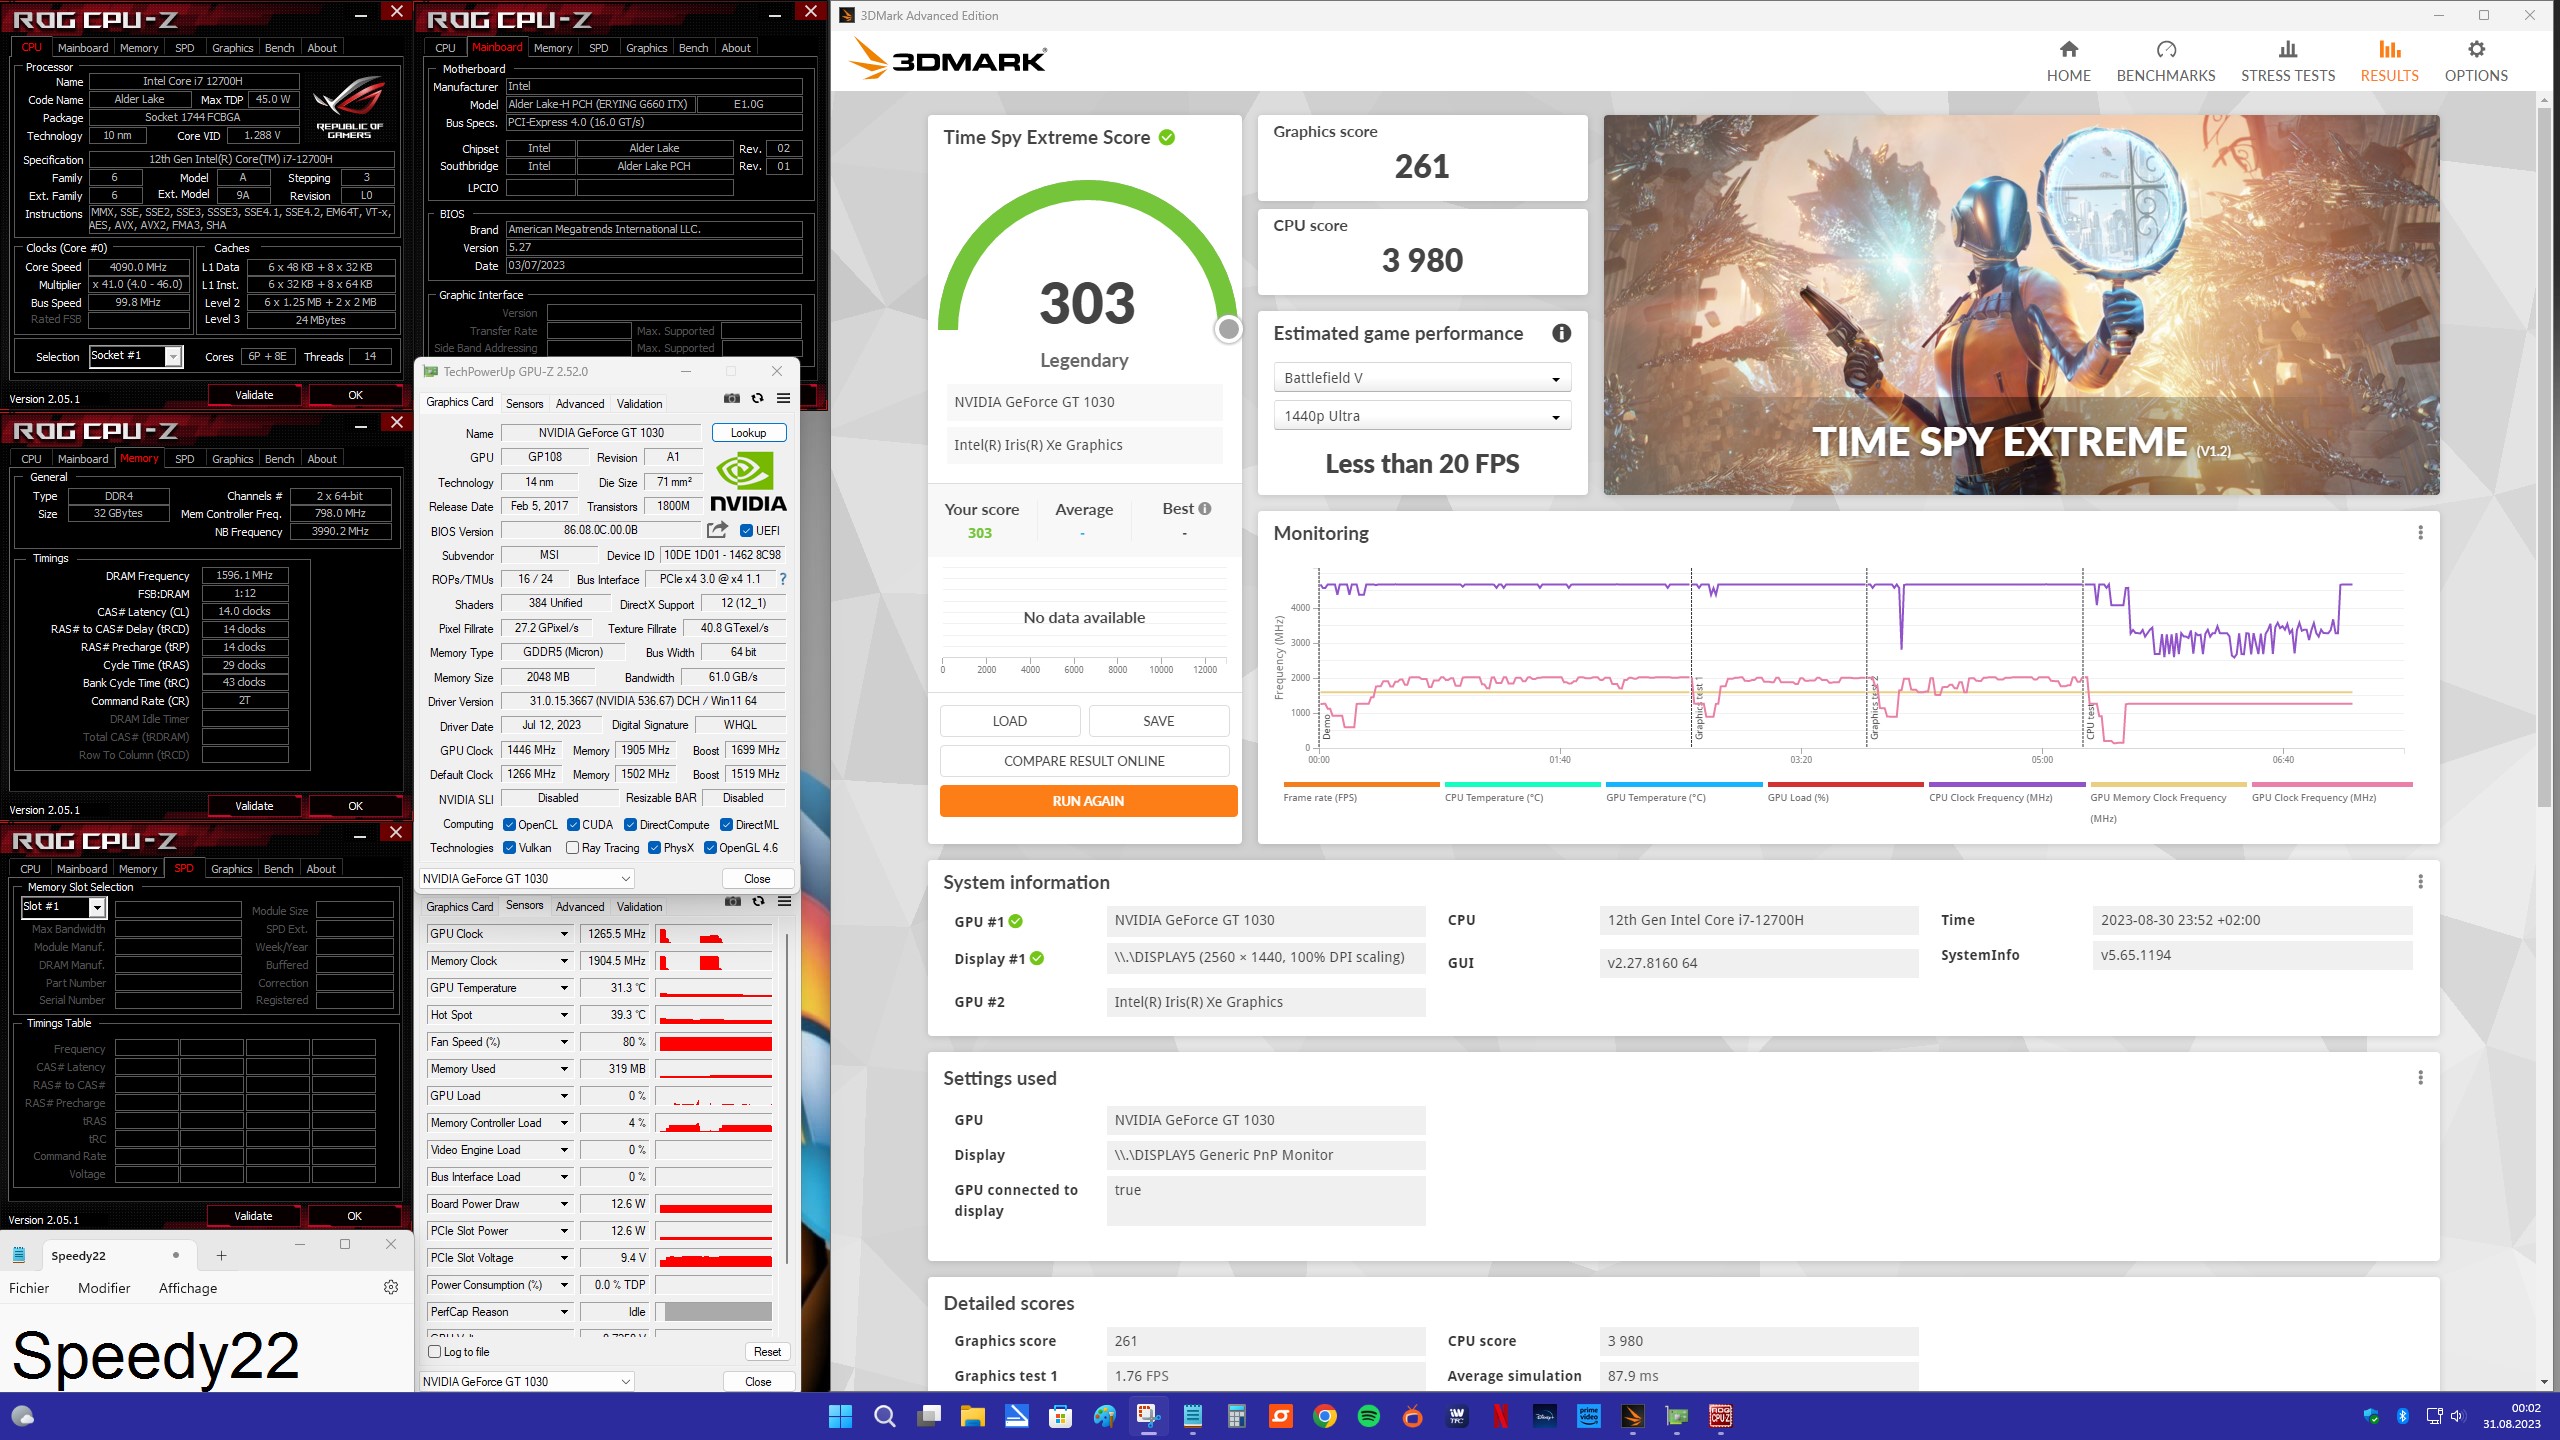Click the Bluetooth tray icon
The width and height of the screenshot is (2560, 1440).
click(2402, 1416)
